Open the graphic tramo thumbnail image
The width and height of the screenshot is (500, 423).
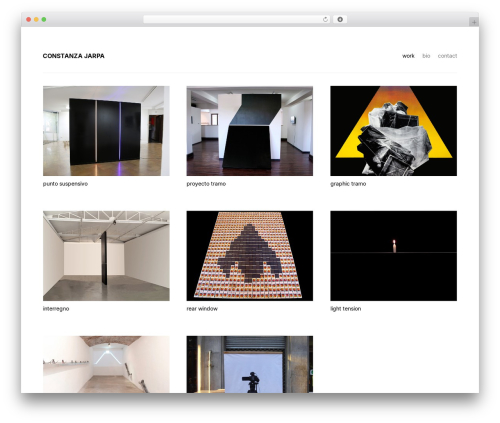click(x=394, y=131)
